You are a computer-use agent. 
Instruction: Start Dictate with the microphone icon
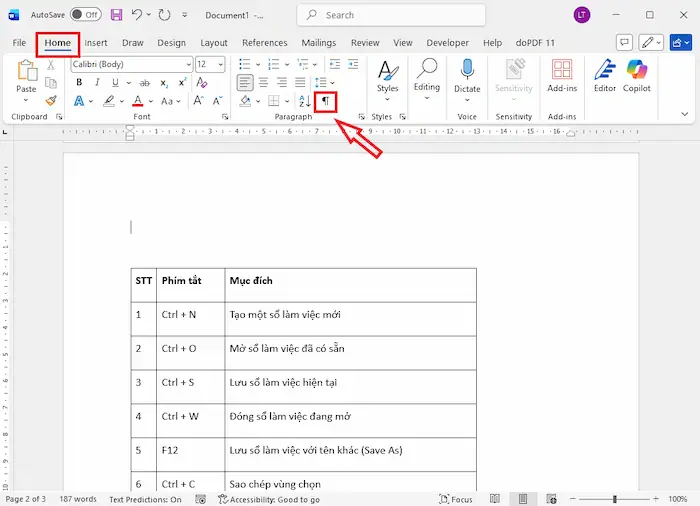[467, 76]
